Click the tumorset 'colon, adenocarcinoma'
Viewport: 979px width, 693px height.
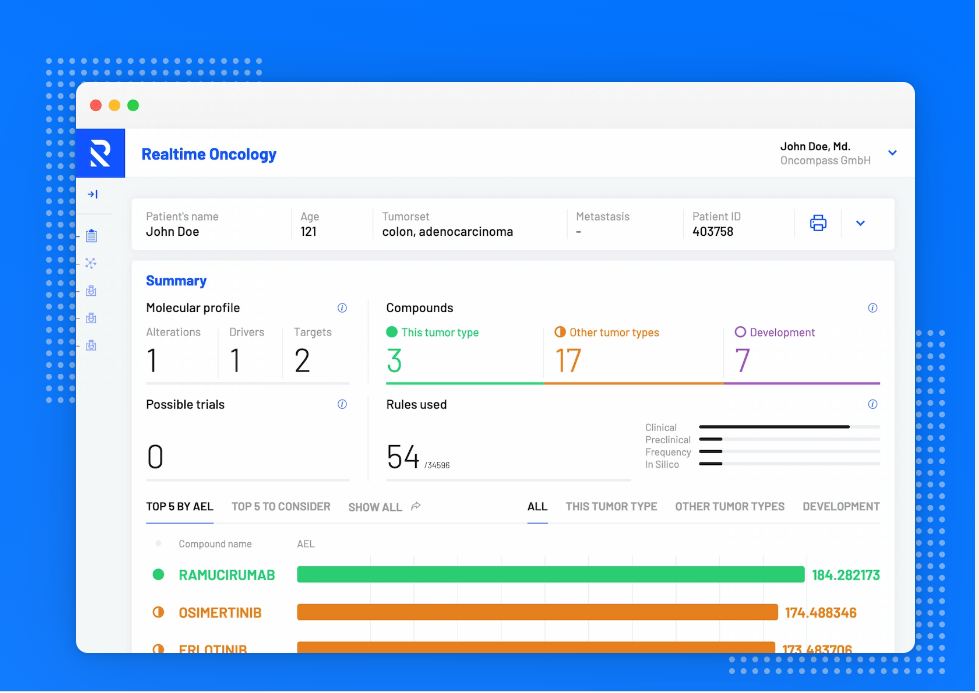[448, 232]
